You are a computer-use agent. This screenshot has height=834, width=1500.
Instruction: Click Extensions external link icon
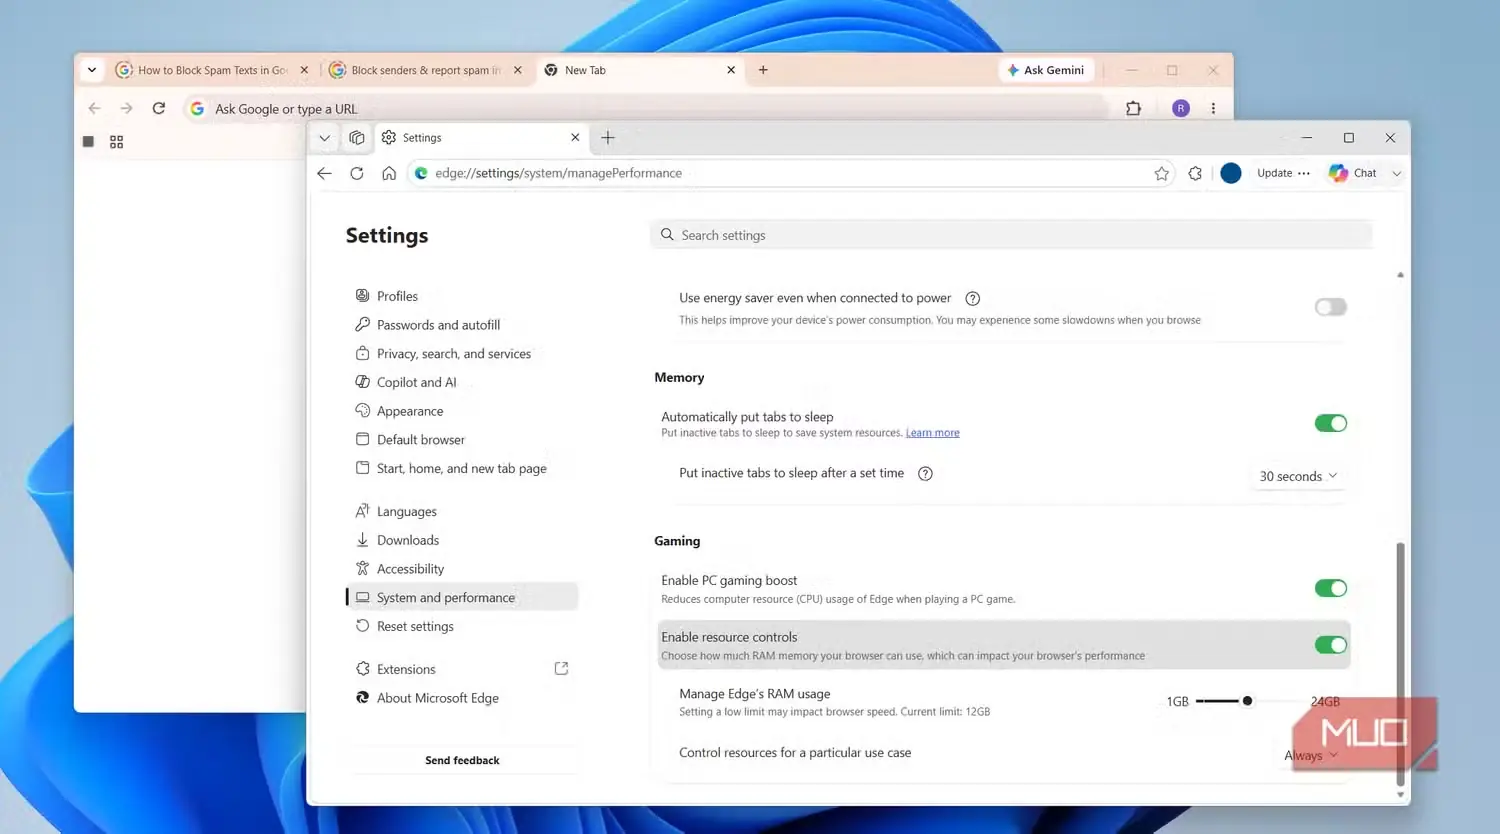pos(561,668)
